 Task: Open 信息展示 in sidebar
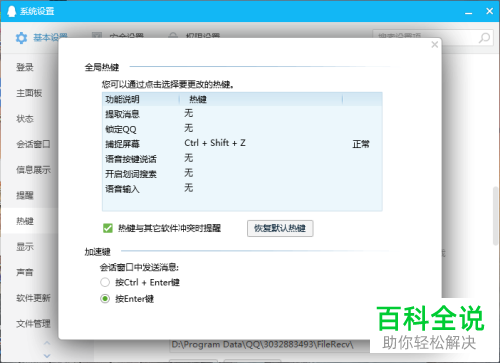tap(33, 170)
